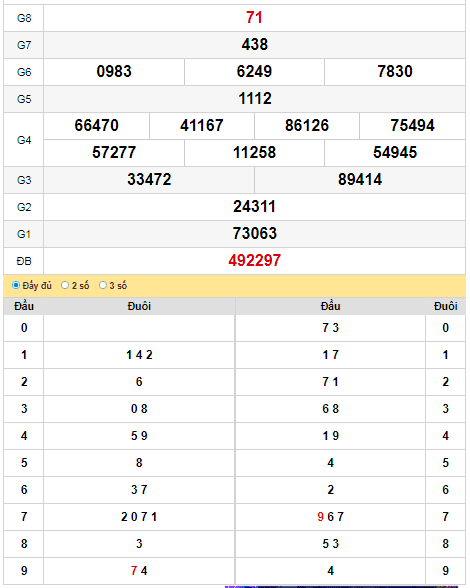470x588 pixels.
Task: Click the ĐB special prize 492297
Action: pos(255,261)
